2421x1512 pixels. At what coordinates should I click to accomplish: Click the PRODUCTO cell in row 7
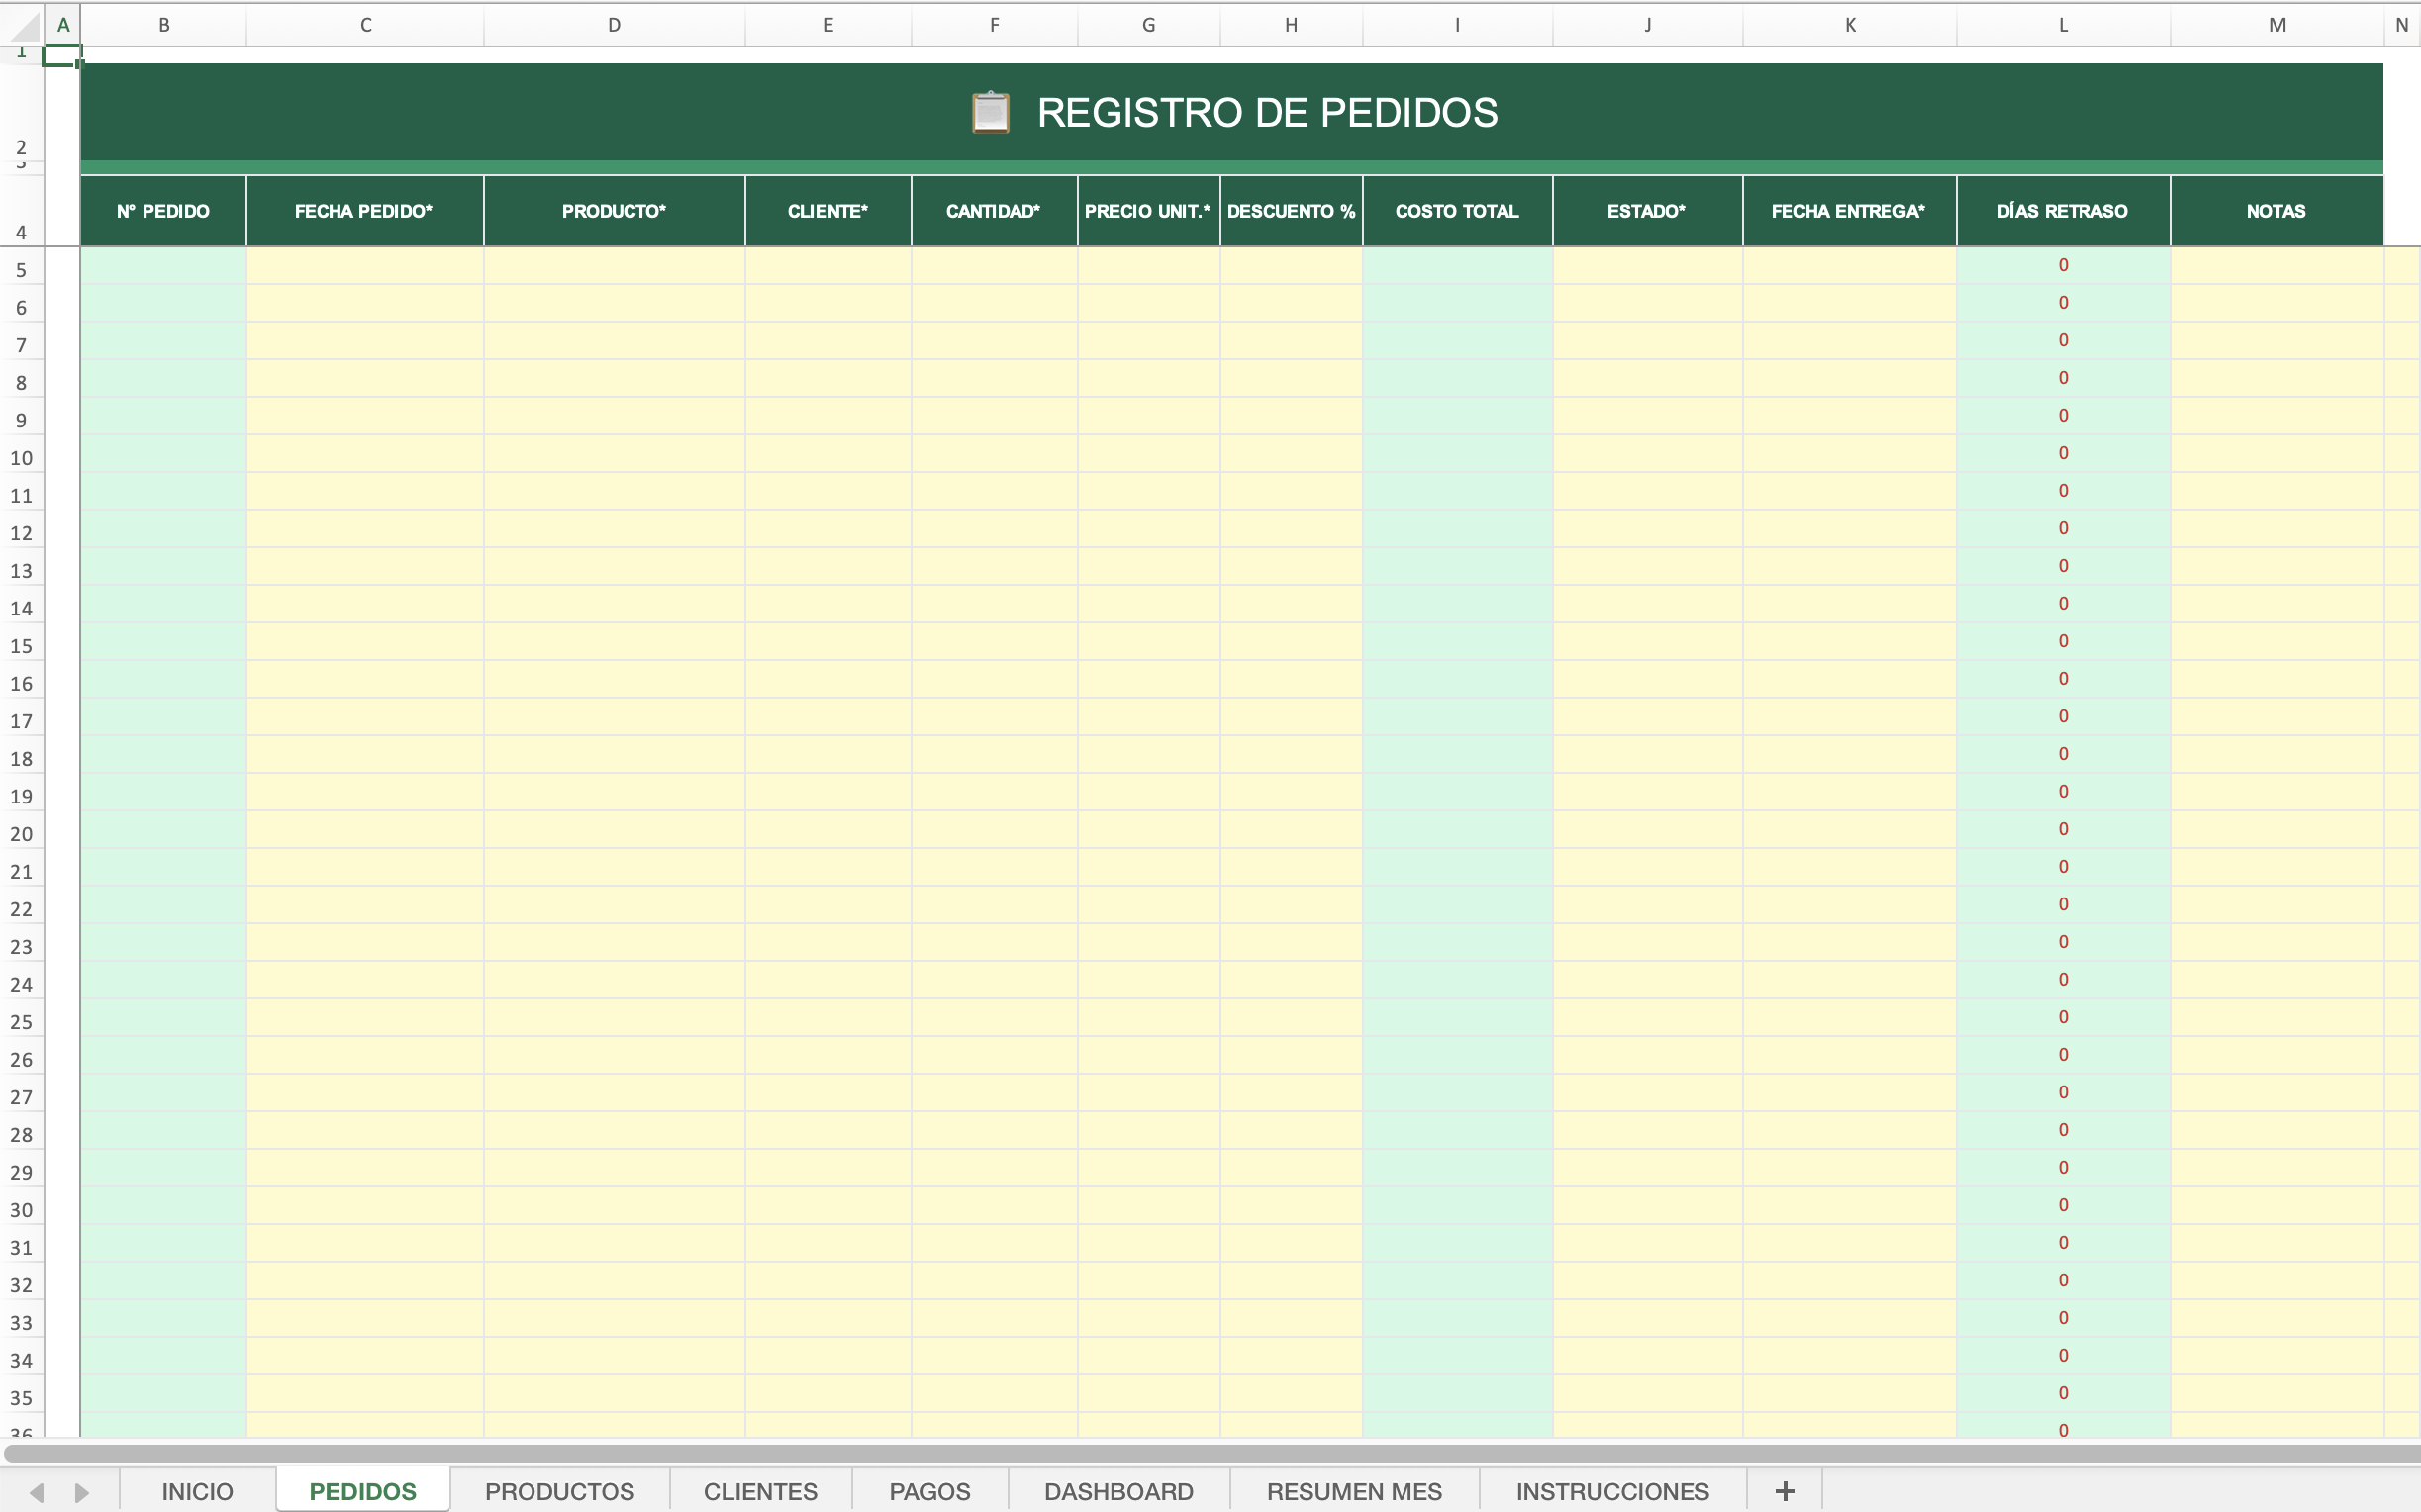point(614,341)
